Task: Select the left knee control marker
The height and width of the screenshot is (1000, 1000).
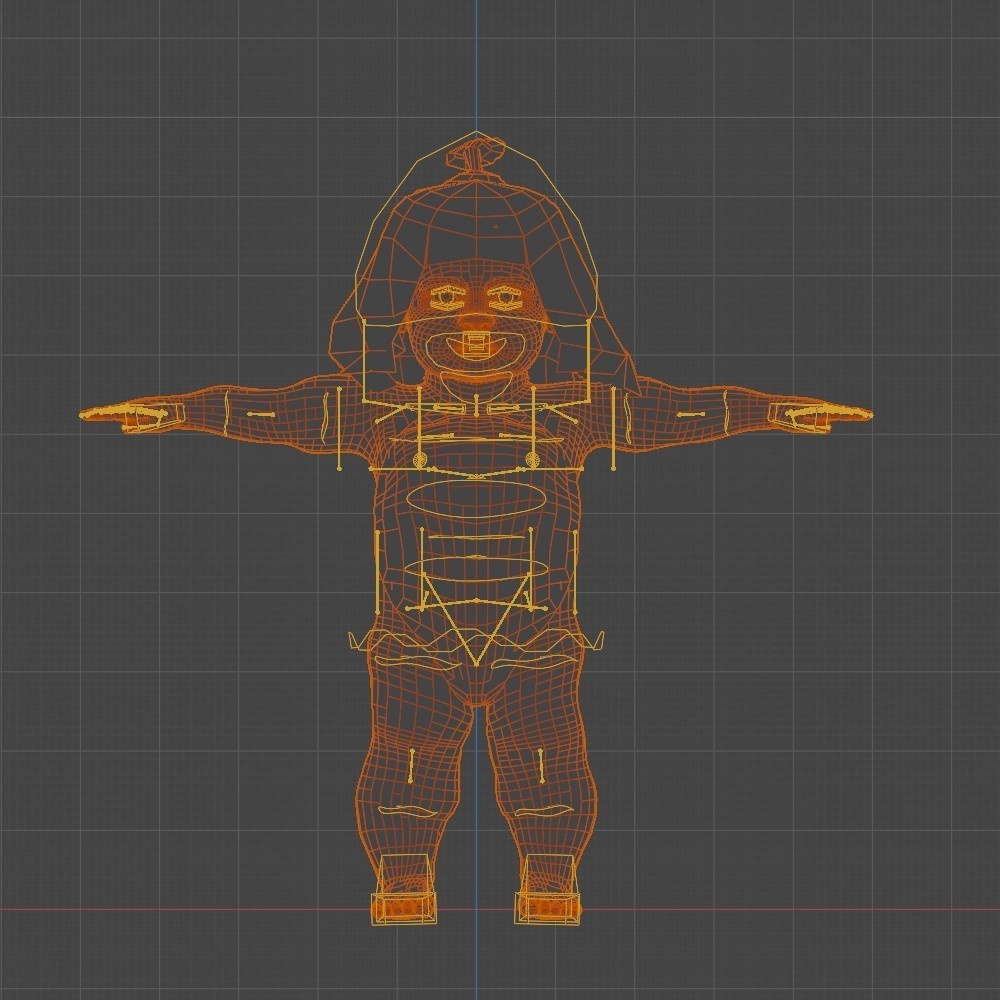Action: coord(410,765)
